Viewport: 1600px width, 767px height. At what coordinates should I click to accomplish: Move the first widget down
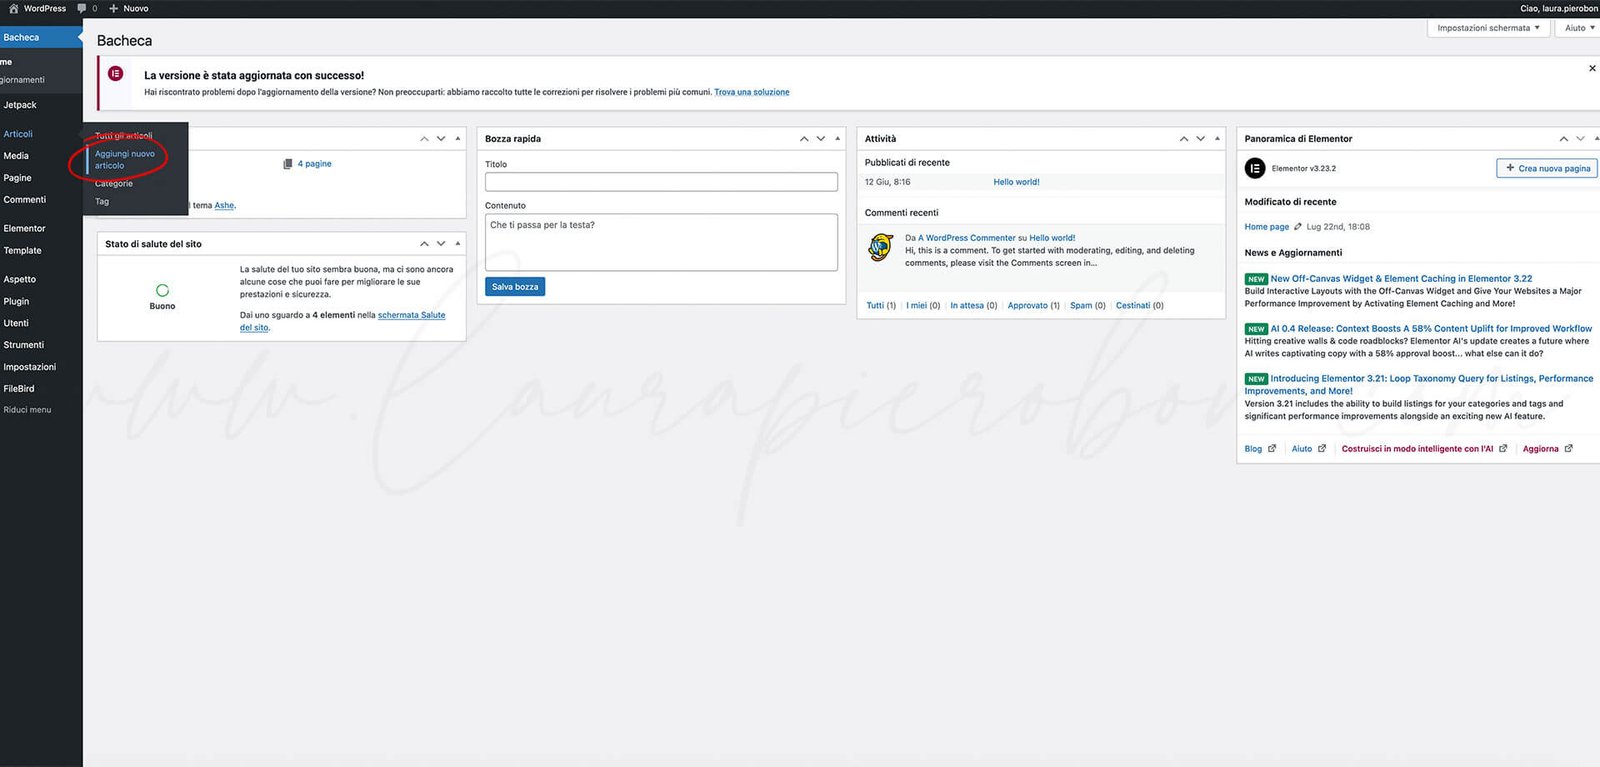pyautogui.click(x=441, y=139)
